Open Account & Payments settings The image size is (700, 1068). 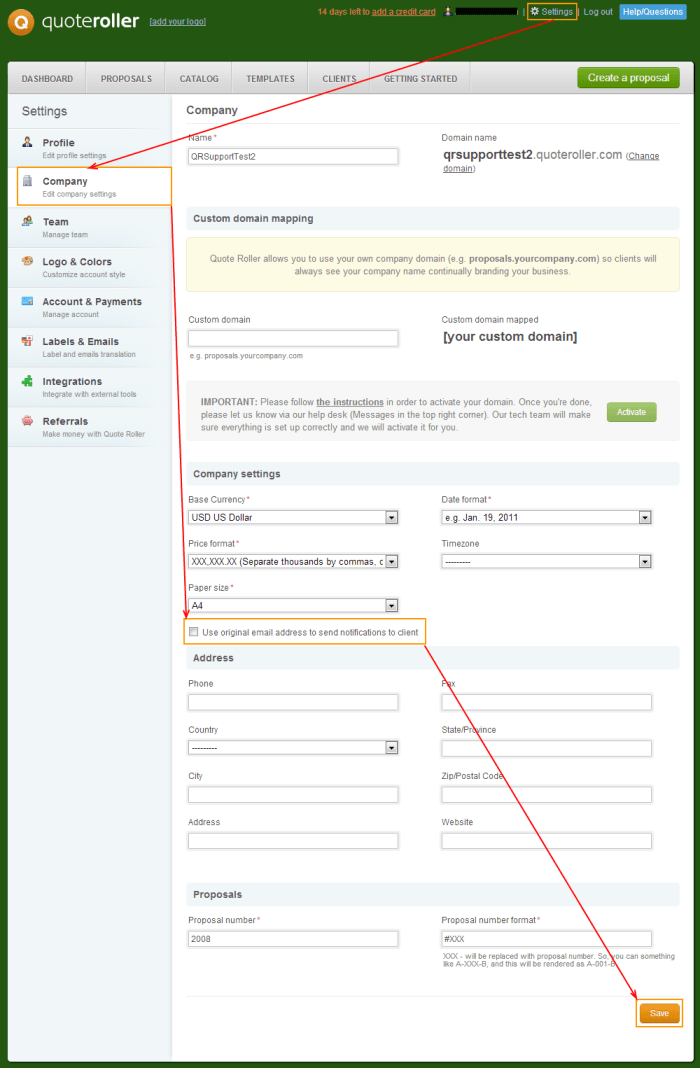click(x=90, y=307)
